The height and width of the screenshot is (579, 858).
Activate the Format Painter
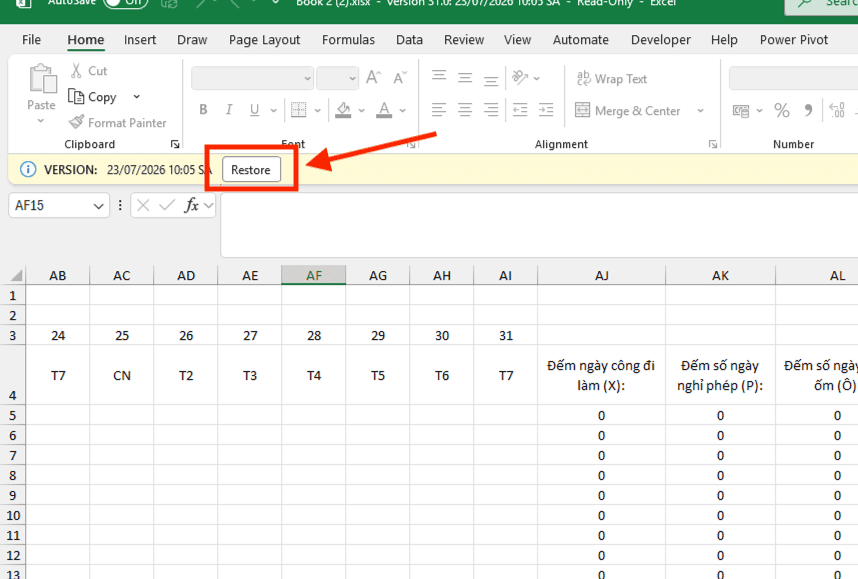118,123
